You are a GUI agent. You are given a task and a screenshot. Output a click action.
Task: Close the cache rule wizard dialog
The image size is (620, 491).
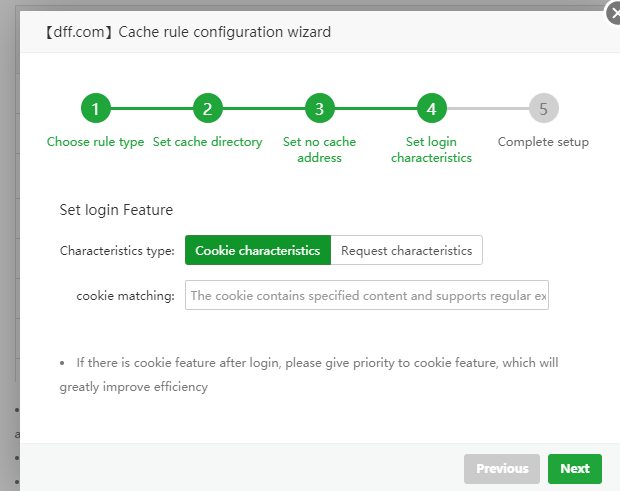pyautogui.click(x=612, y=13)
